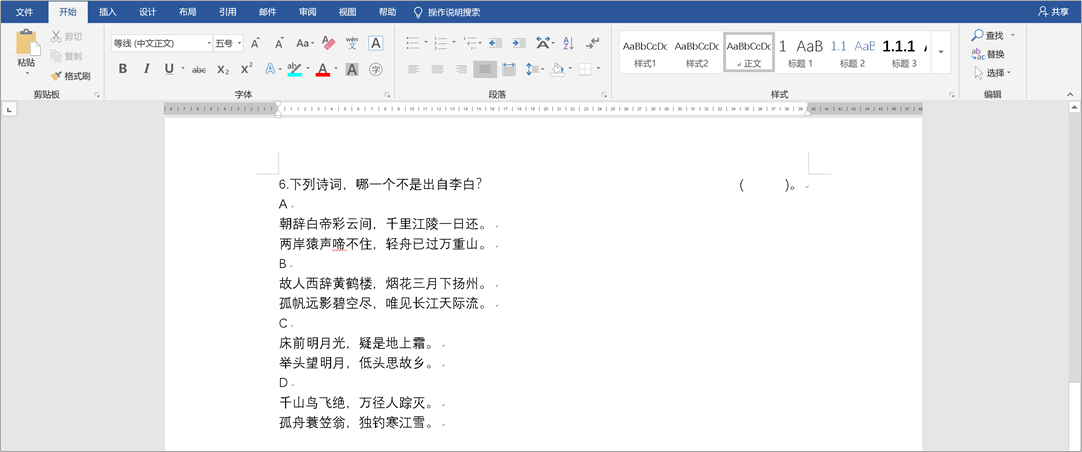Screen dimensions: 1082x452
Task: Click the paragraph shading paint bucket
Action: coord(555,69)
